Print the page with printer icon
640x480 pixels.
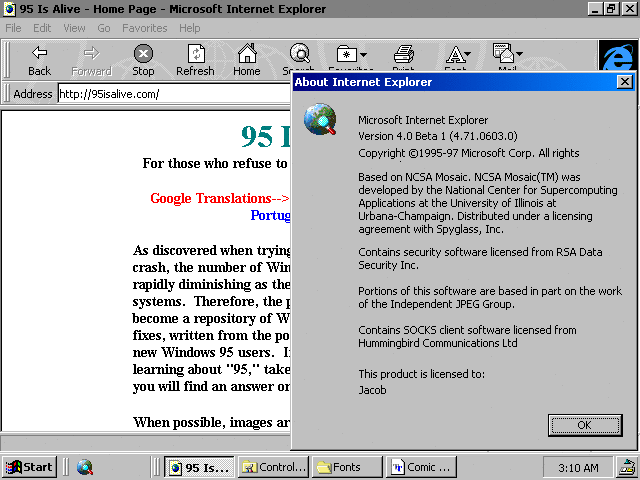(403, 54)
